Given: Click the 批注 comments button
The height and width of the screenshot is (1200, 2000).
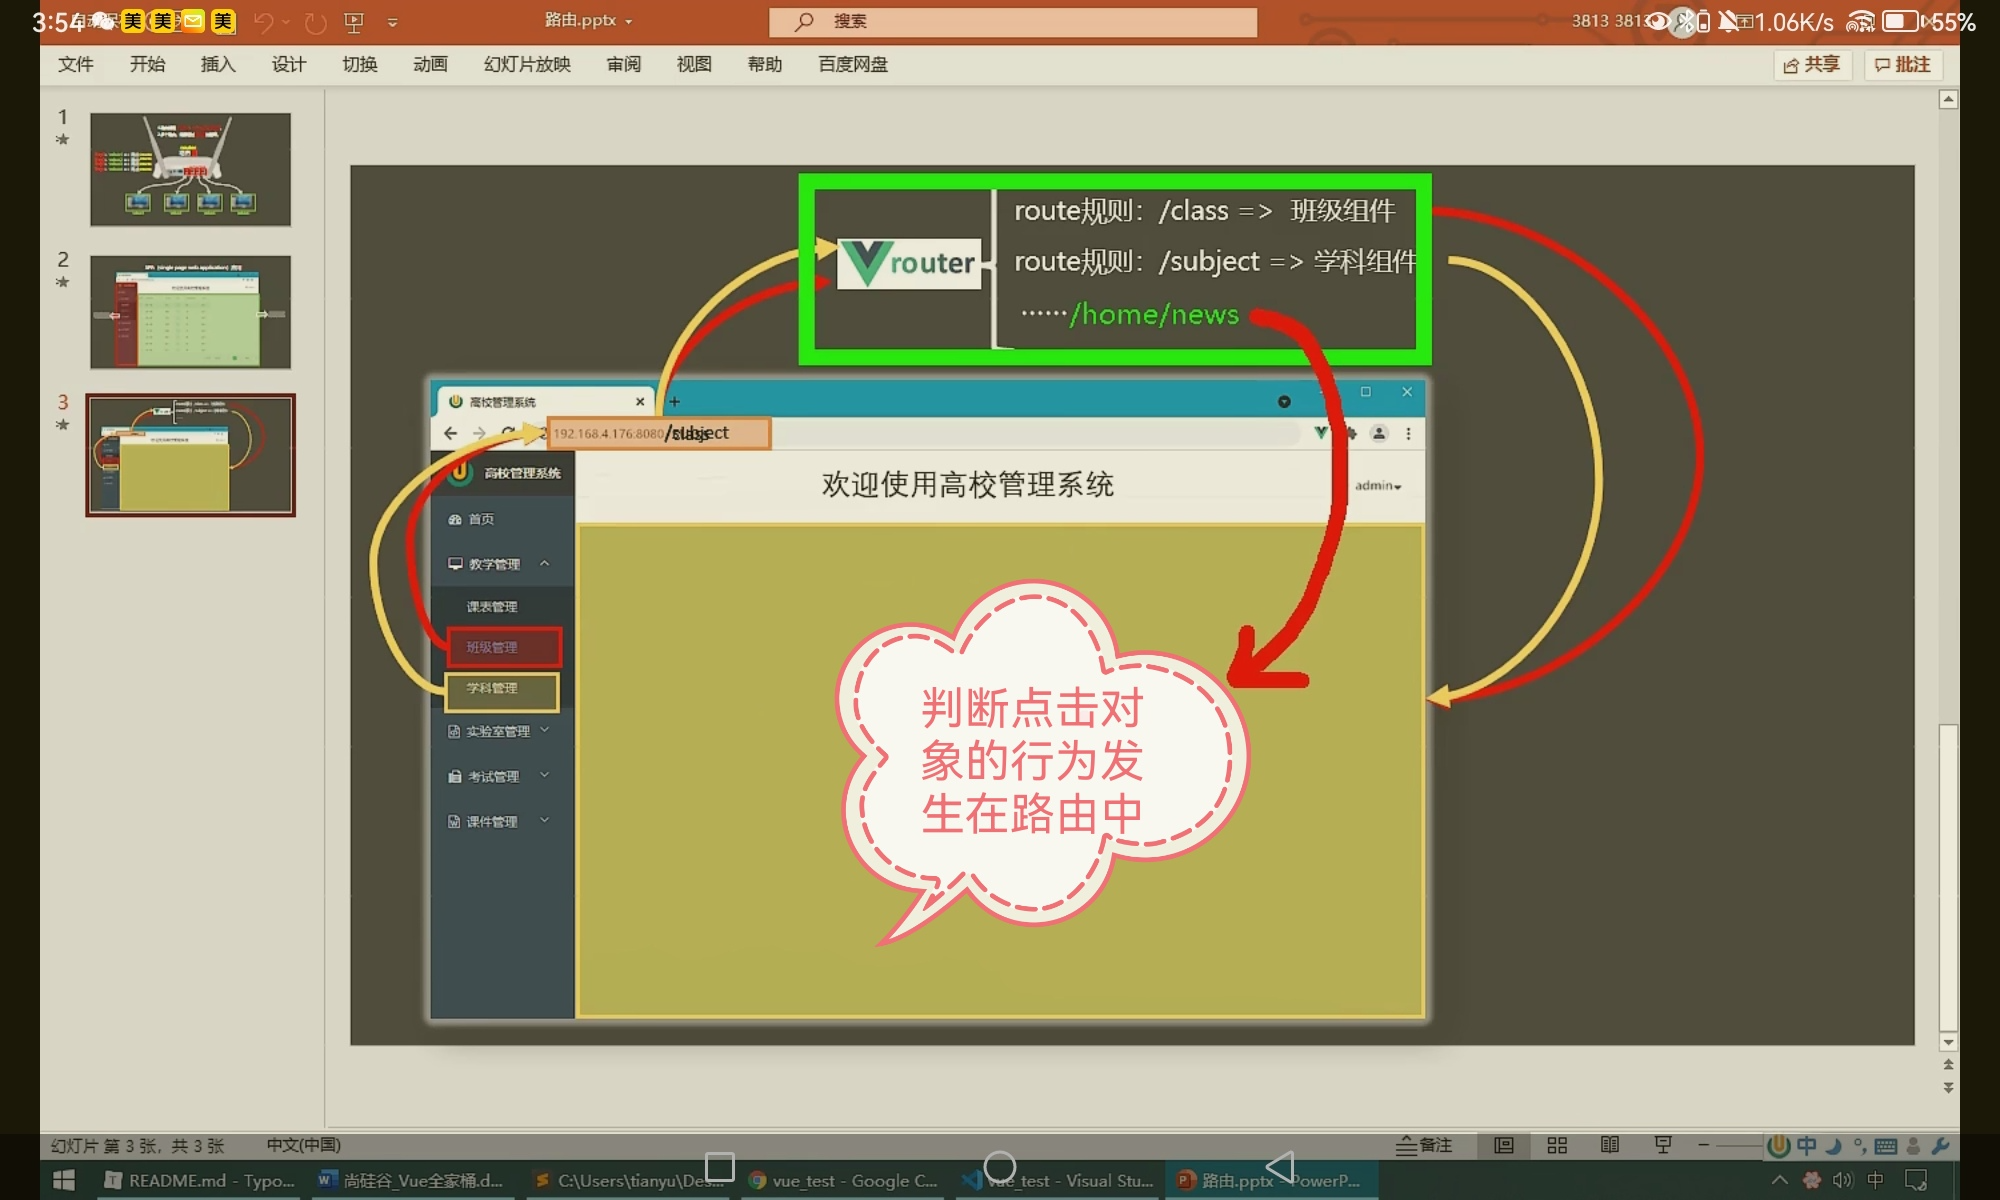Looking at the screenshot, I should point(1903,65).
